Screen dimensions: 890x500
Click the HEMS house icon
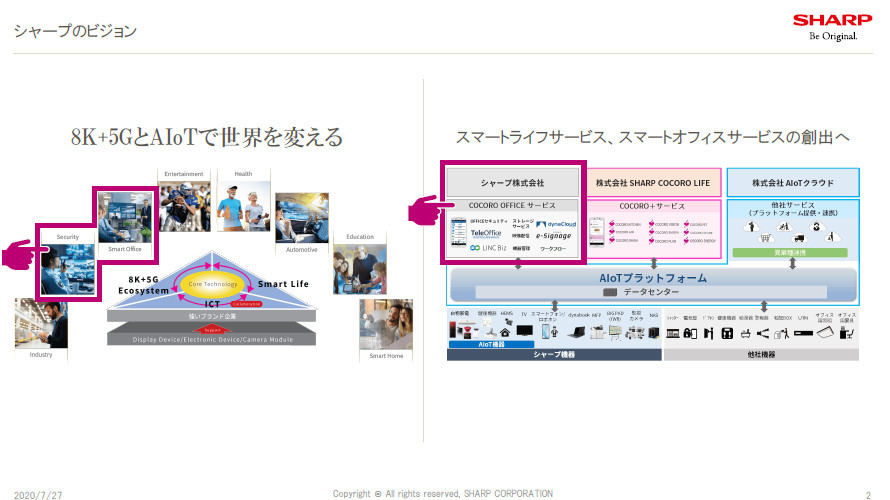505,332
